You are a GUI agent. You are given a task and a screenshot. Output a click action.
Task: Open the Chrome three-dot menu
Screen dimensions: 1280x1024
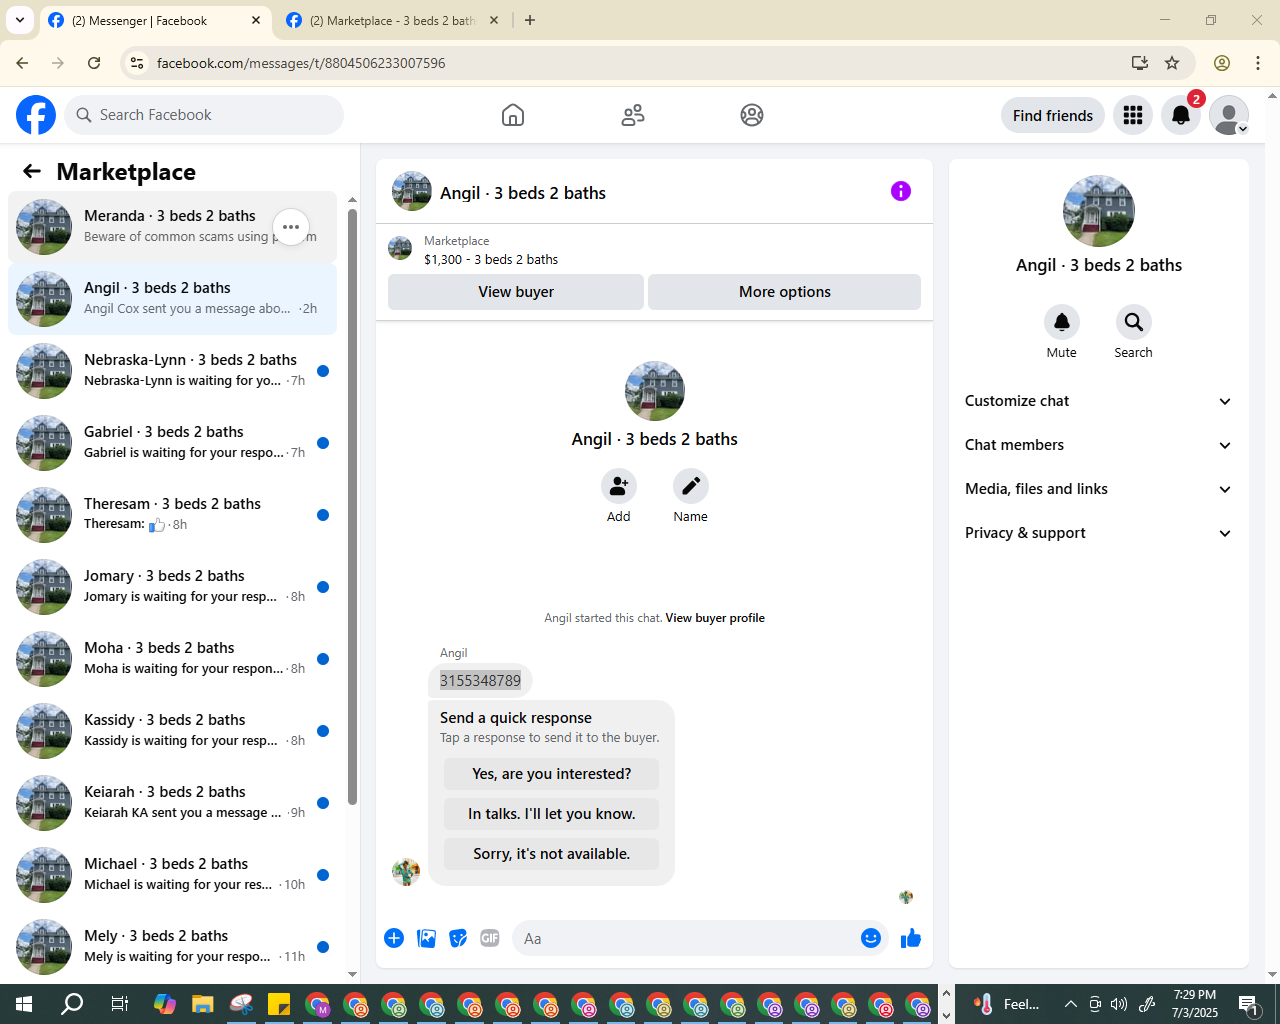(1258, 63)
